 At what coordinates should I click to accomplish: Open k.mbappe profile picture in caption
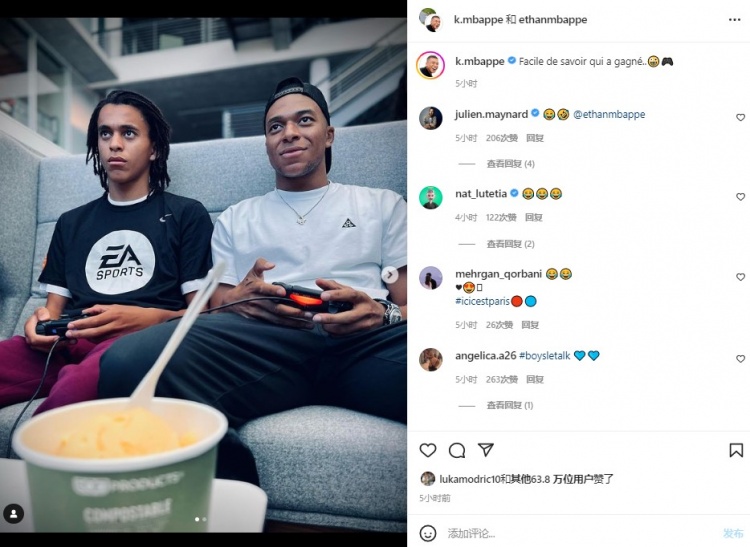click(x=430, y=65)
